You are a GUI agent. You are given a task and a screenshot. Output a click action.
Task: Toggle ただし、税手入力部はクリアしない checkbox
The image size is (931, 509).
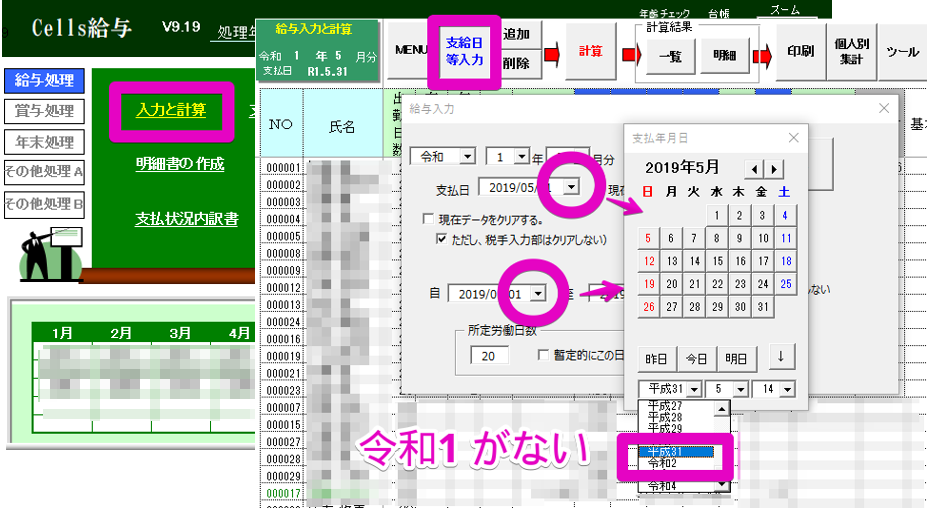point(441,239)
